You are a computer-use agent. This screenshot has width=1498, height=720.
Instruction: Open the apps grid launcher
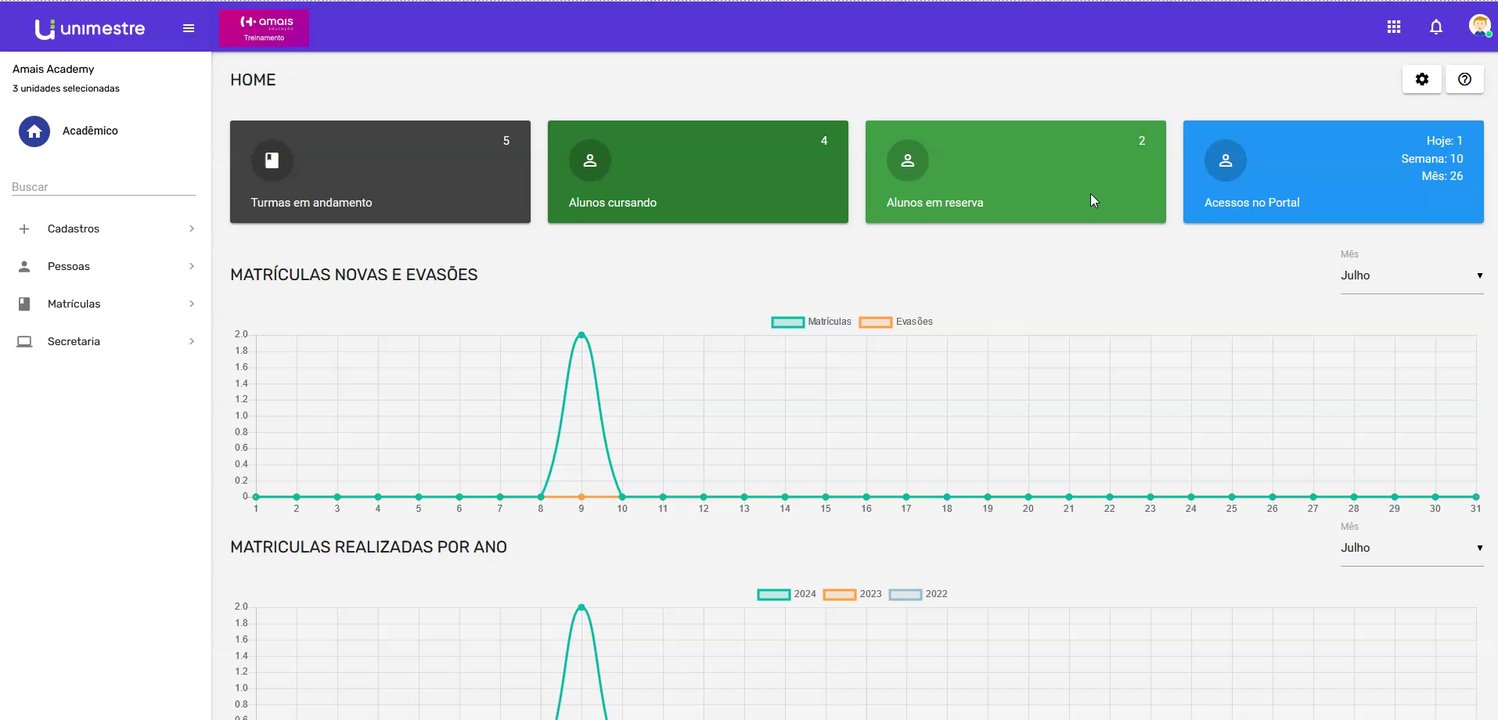(x=1394, y=27)
